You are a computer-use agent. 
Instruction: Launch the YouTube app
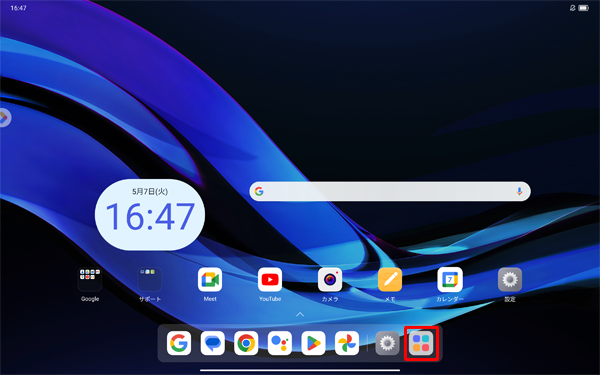[270, 279]
